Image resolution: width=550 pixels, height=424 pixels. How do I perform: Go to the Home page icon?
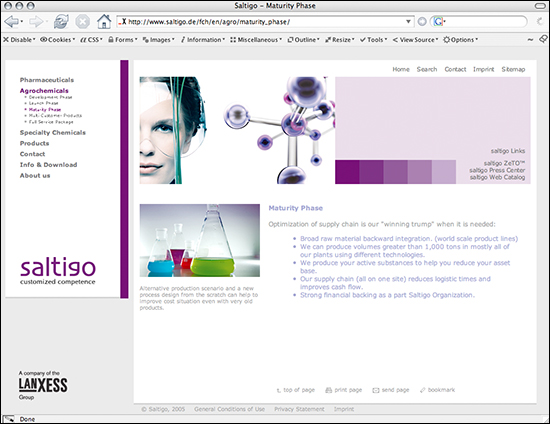[x=104, y=21]
